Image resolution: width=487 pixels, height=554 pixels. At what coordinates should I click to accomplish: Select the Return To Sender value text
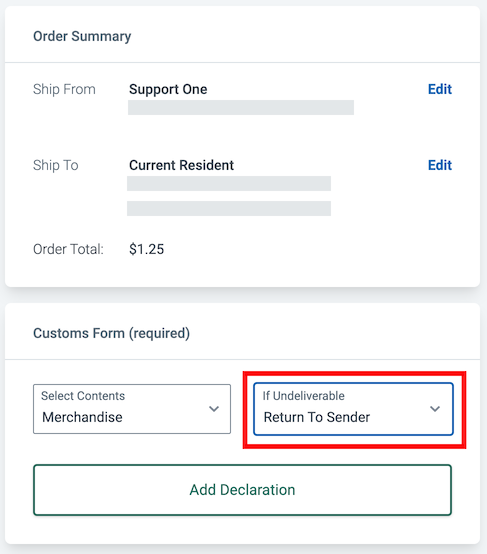(317, 417)
